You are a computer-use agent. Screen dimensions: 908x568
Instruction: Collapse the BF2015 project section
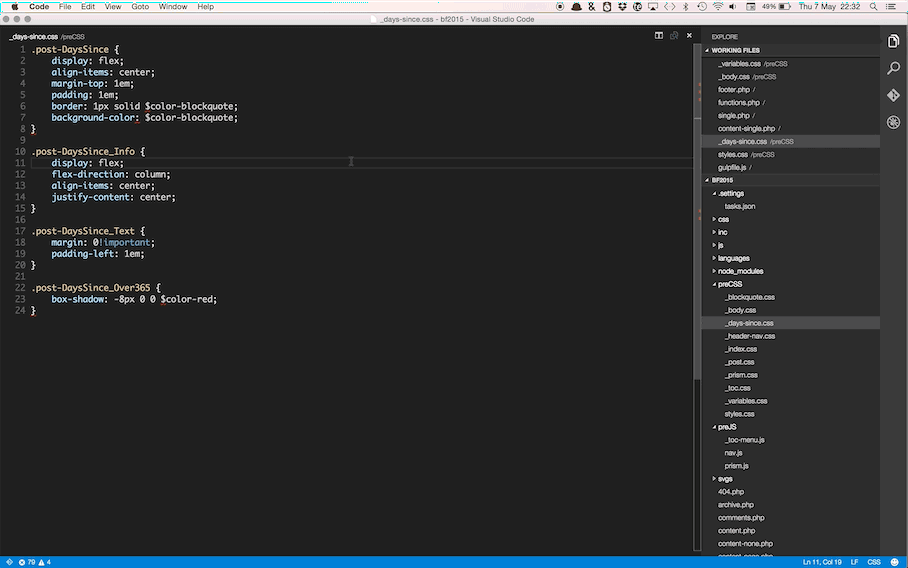click(x=706, y=180)
